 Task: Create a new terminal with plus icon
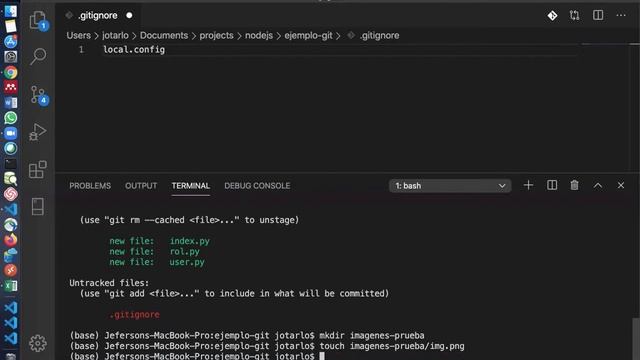tap(528, 185)
